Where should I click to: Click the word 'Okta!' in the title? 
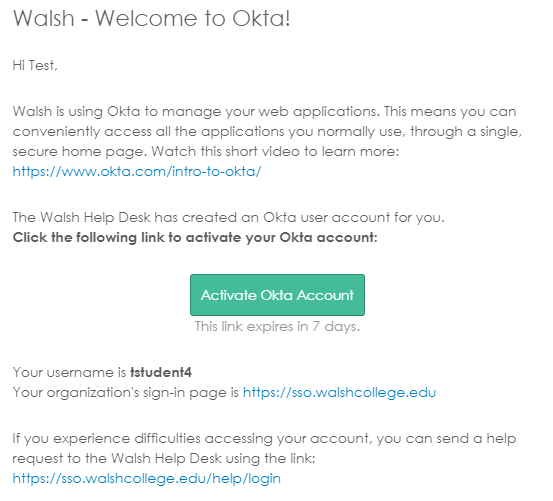261,18
